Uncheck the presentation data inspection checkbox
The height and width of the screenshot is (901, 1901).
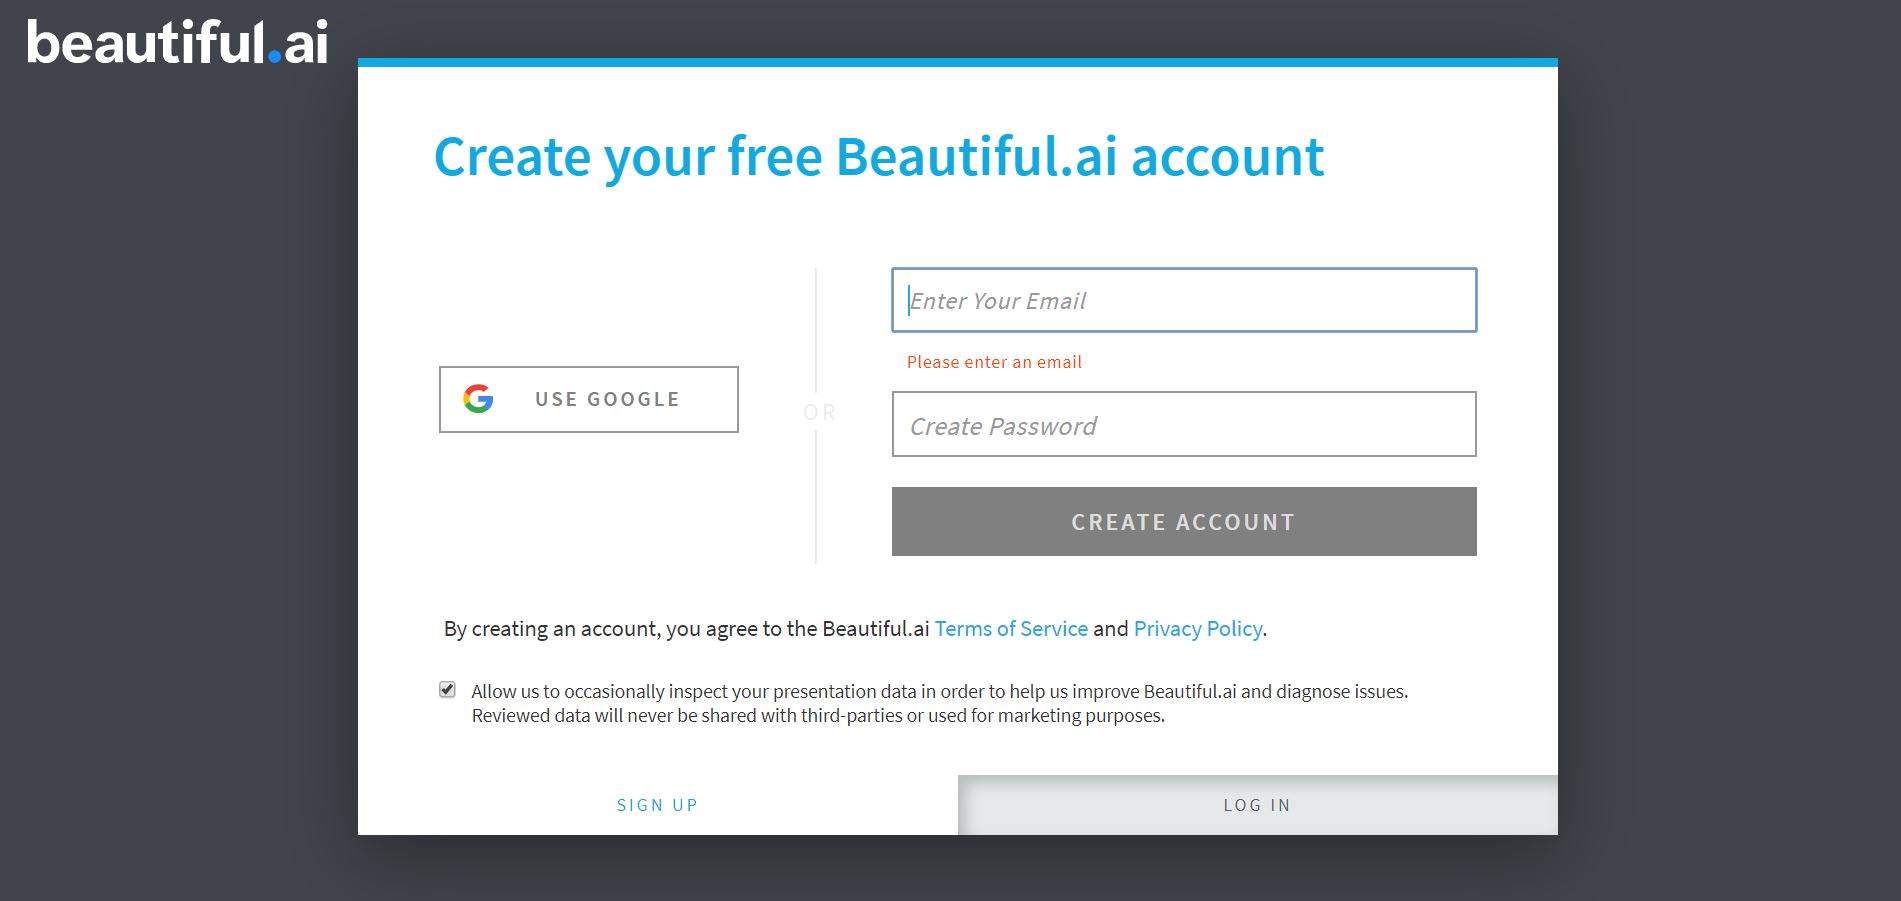pyautogui.click(x=447, y=690)
